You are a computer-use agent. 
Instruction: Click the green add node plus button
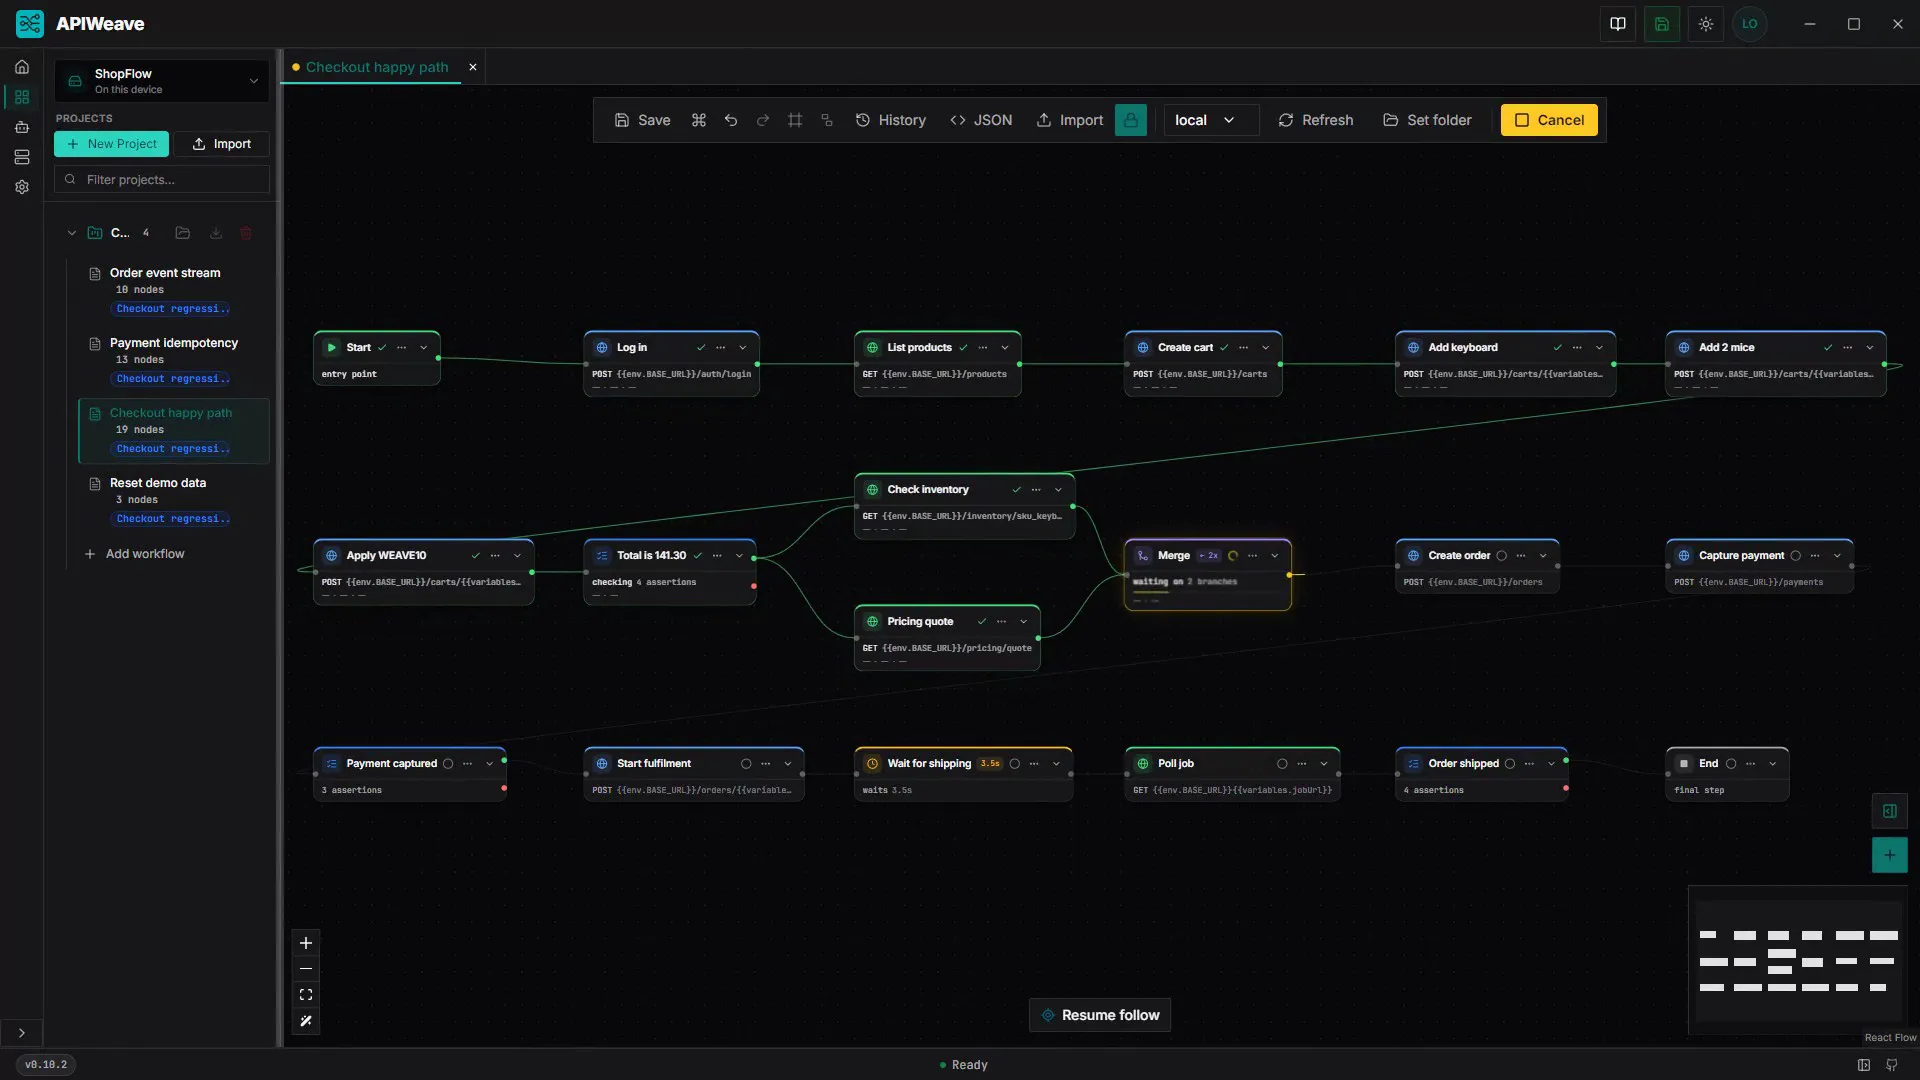[1890, 855]
